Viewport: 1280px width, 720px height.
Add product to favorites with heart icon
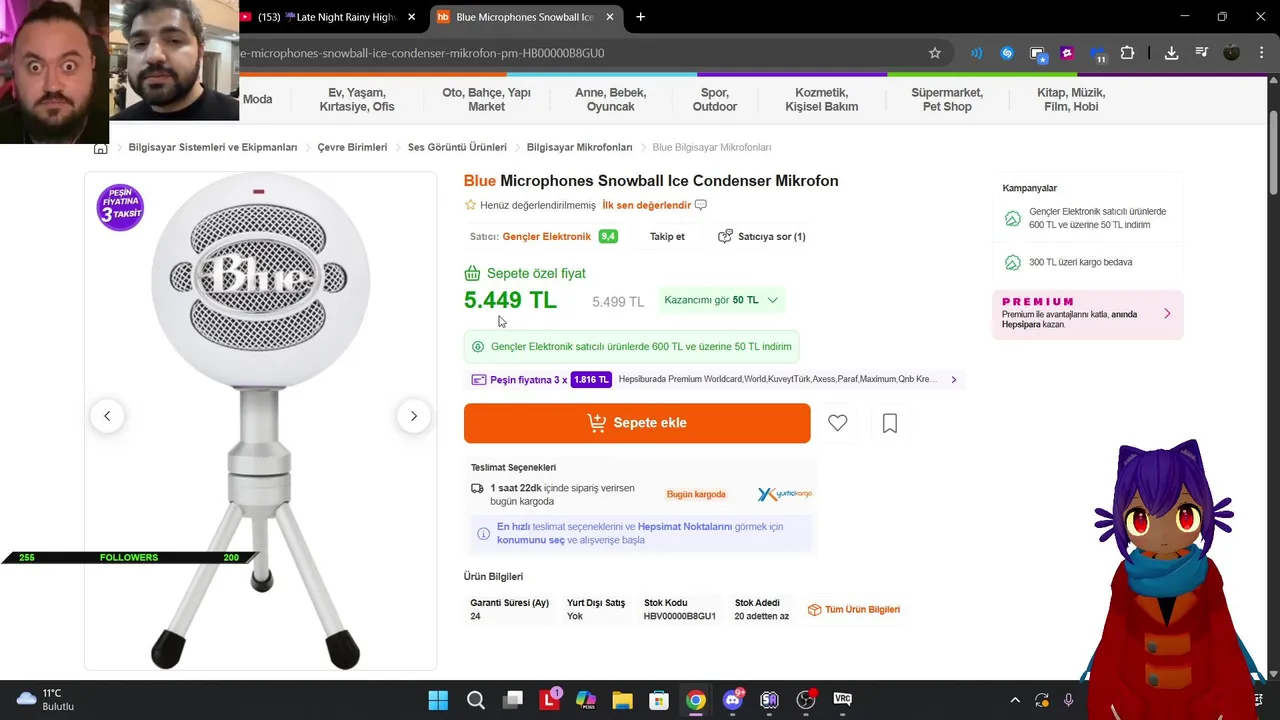pos(838,423)
